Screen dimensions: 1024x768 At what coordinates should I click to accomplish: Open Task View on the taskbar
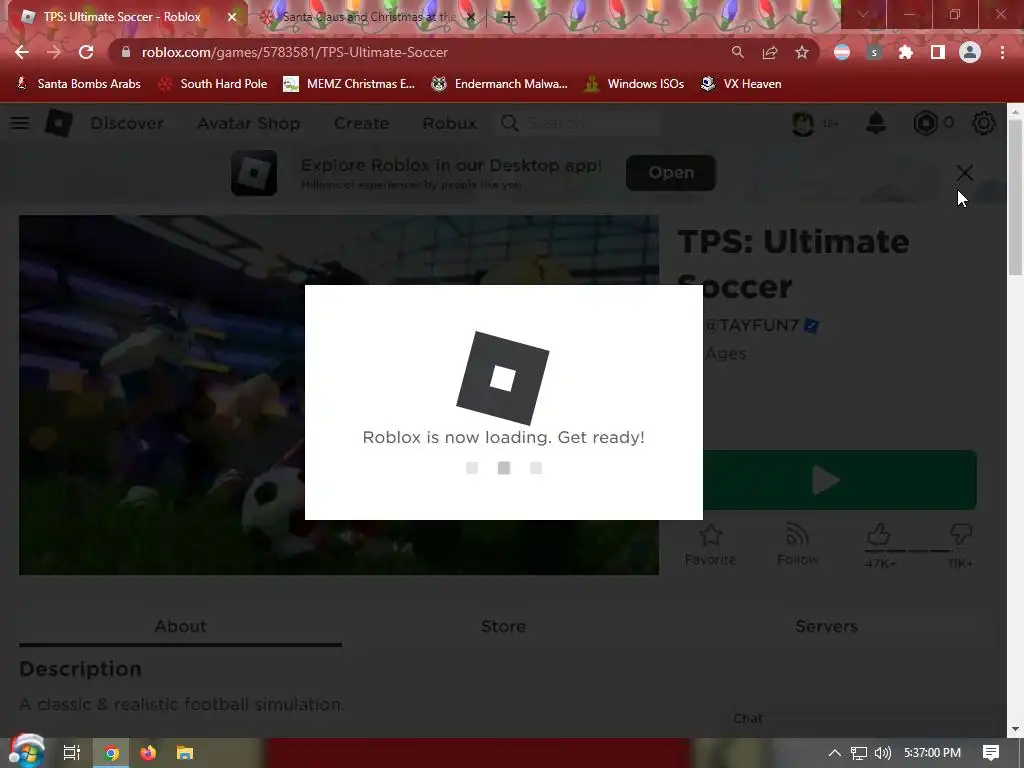click(x=72, y=753)
